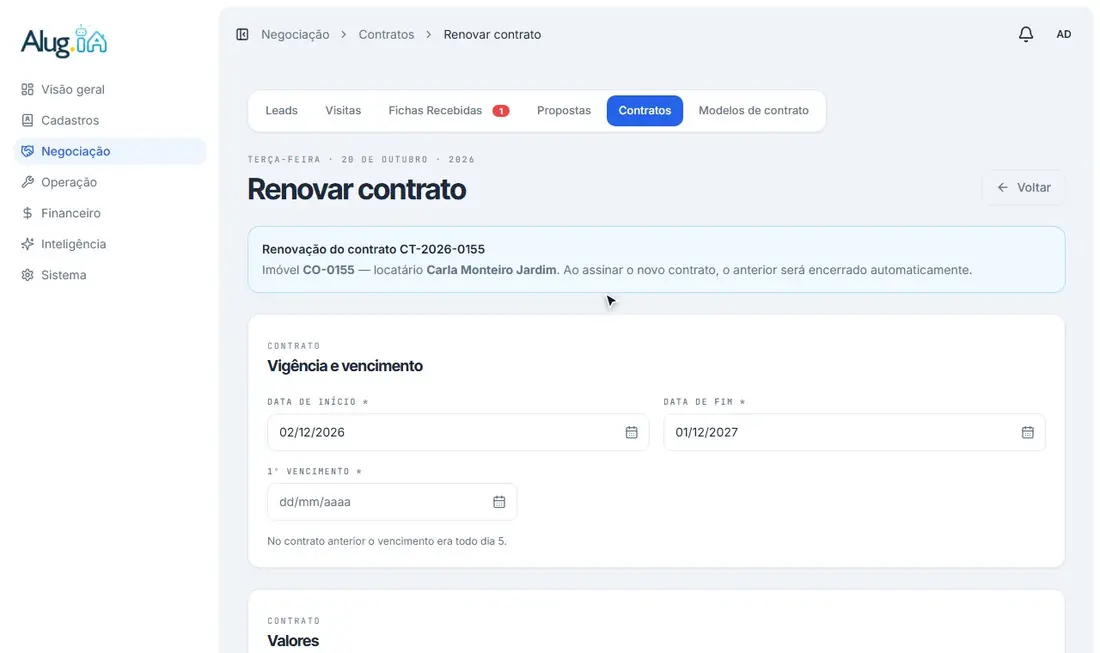This screenshot has height=653, width=1100.
Task: Click the Cadastros contact icon
Action: click(27, 120)
